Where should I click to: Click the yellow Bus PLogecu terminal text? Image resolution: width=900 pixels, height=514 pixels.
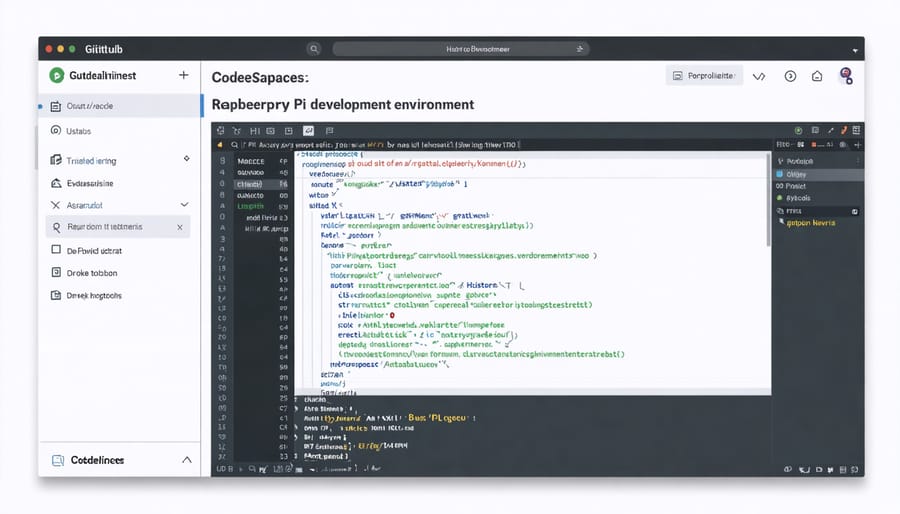click(437, 418)
